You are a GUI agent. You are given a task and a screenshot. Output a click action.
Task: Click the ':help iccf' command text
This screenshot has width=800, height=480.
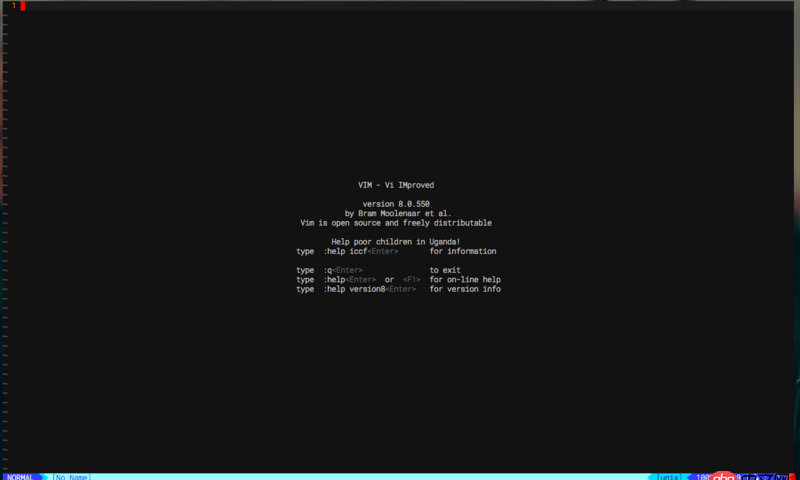point(345,251)
